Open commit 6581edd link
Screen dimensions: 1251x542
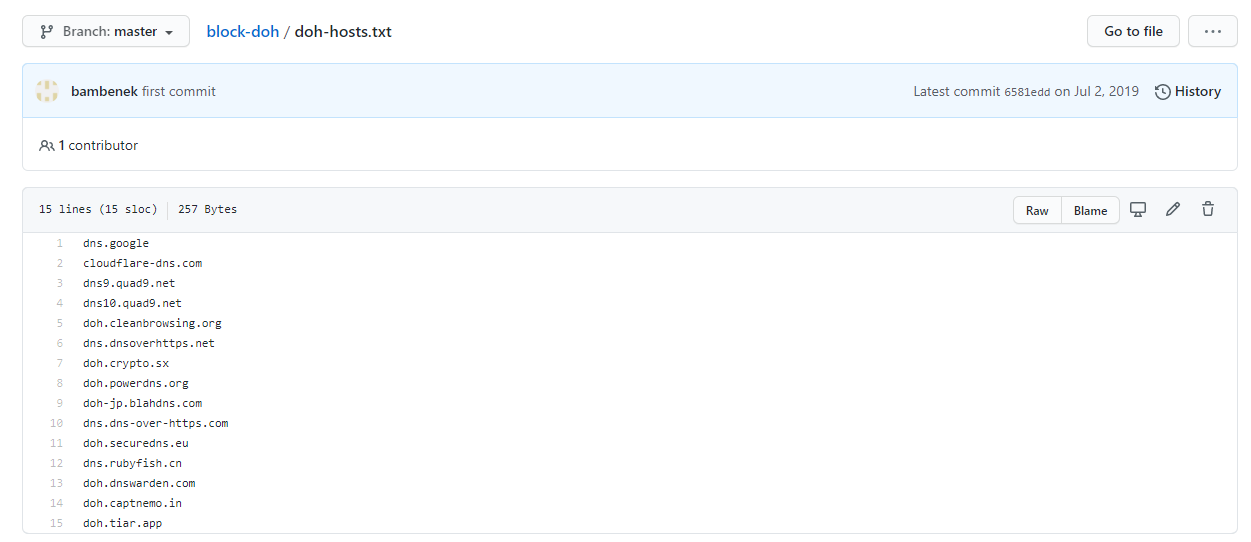click(1027, 91)
